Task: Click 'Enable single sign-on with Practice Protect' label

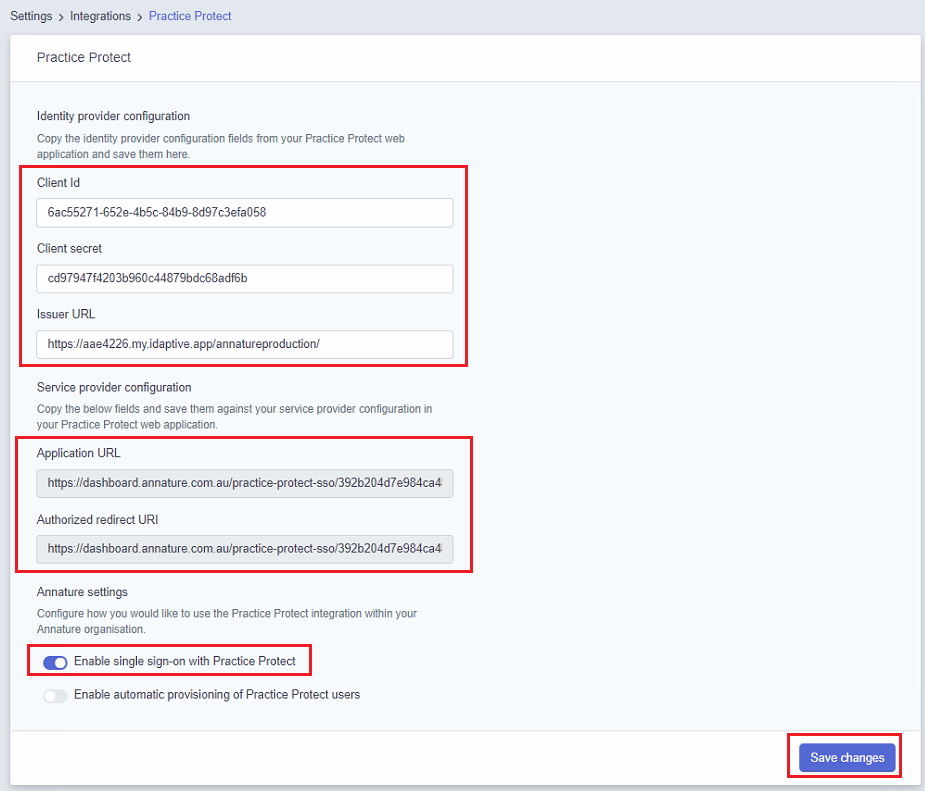Action: click(185, 661)
